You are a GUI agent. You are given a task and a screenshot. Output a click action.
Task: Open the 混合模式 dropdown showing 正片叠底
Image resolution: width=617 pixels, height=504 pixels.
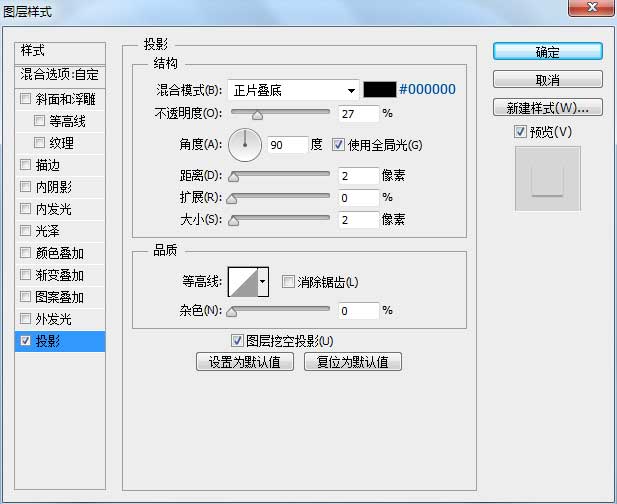(x=294, y=90)
